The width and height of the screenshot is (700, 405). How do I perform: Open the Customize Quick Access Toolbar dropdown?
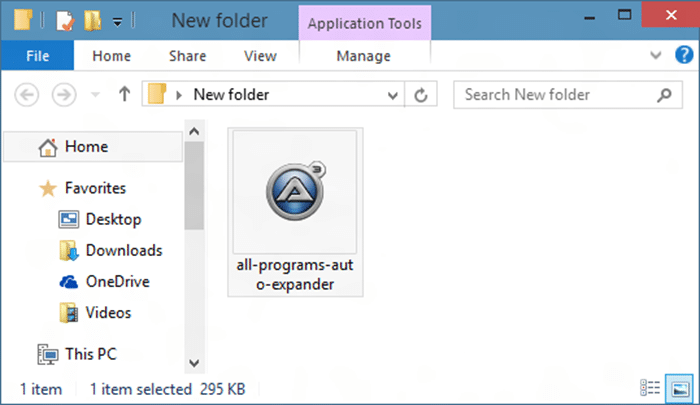pos(117,22)
